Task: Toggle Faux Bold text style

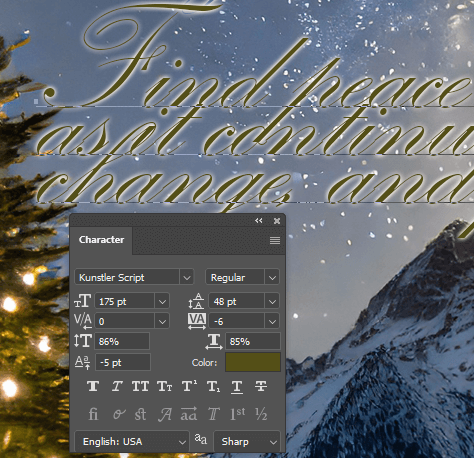Action: click(x=93, y=386)
